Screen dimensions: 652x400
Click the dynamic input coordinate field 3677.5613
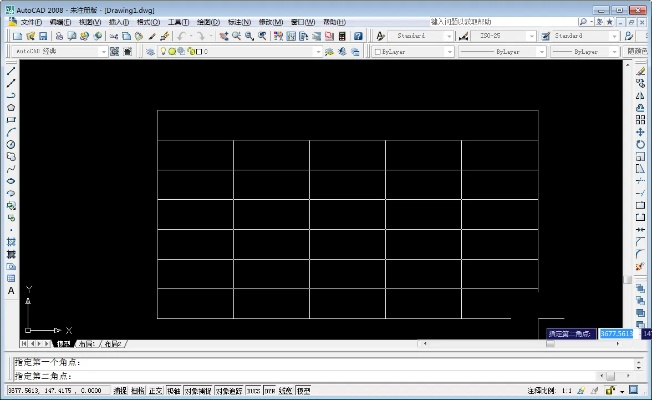point(616,333)
